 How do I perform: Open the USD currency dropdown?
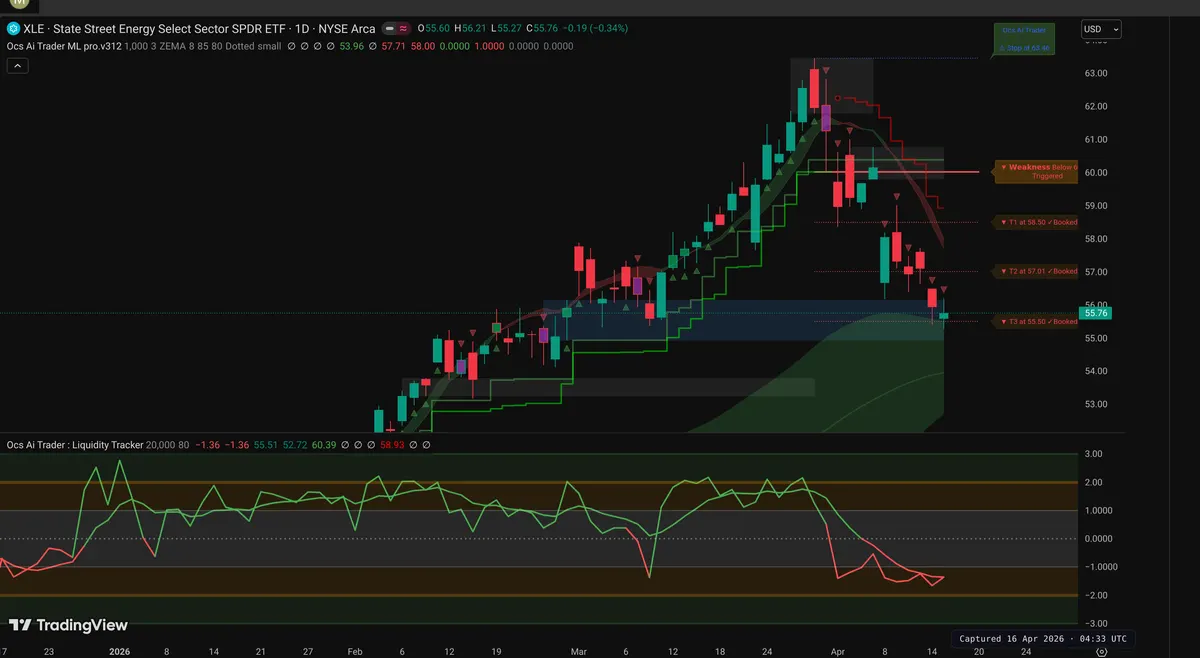pos(1101,29)
